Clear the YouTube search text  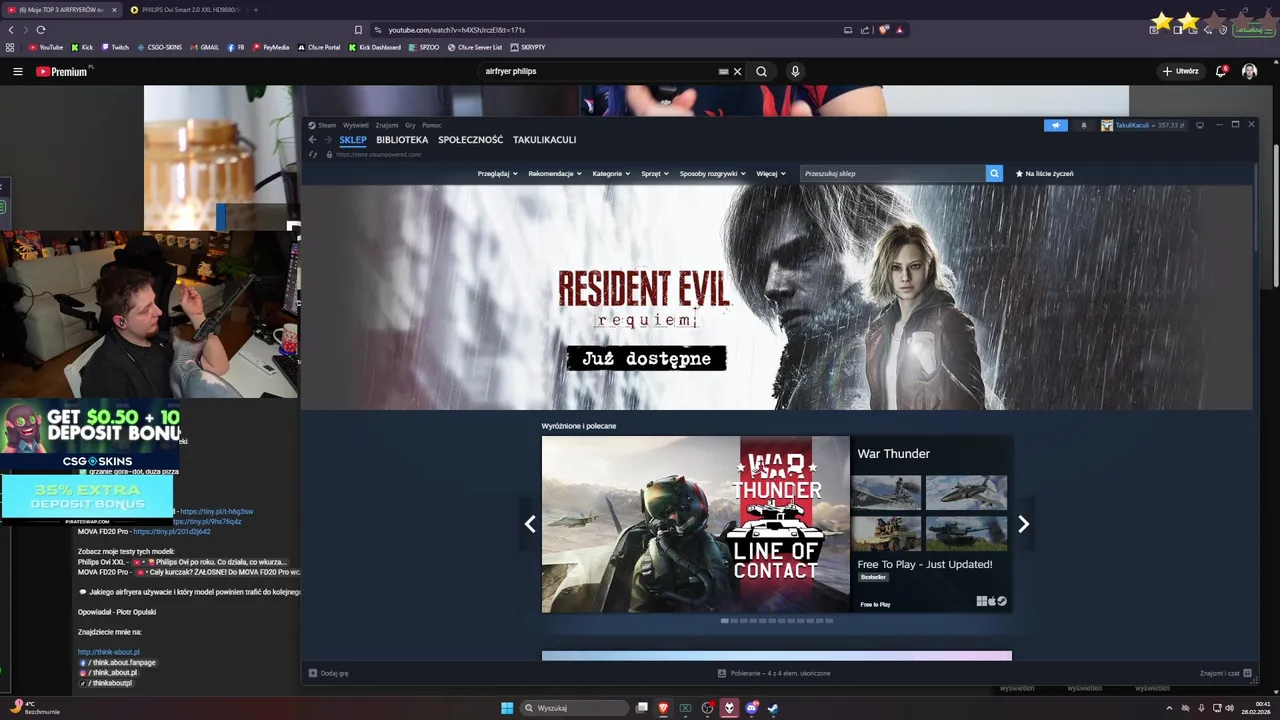[x=737, y=71]
